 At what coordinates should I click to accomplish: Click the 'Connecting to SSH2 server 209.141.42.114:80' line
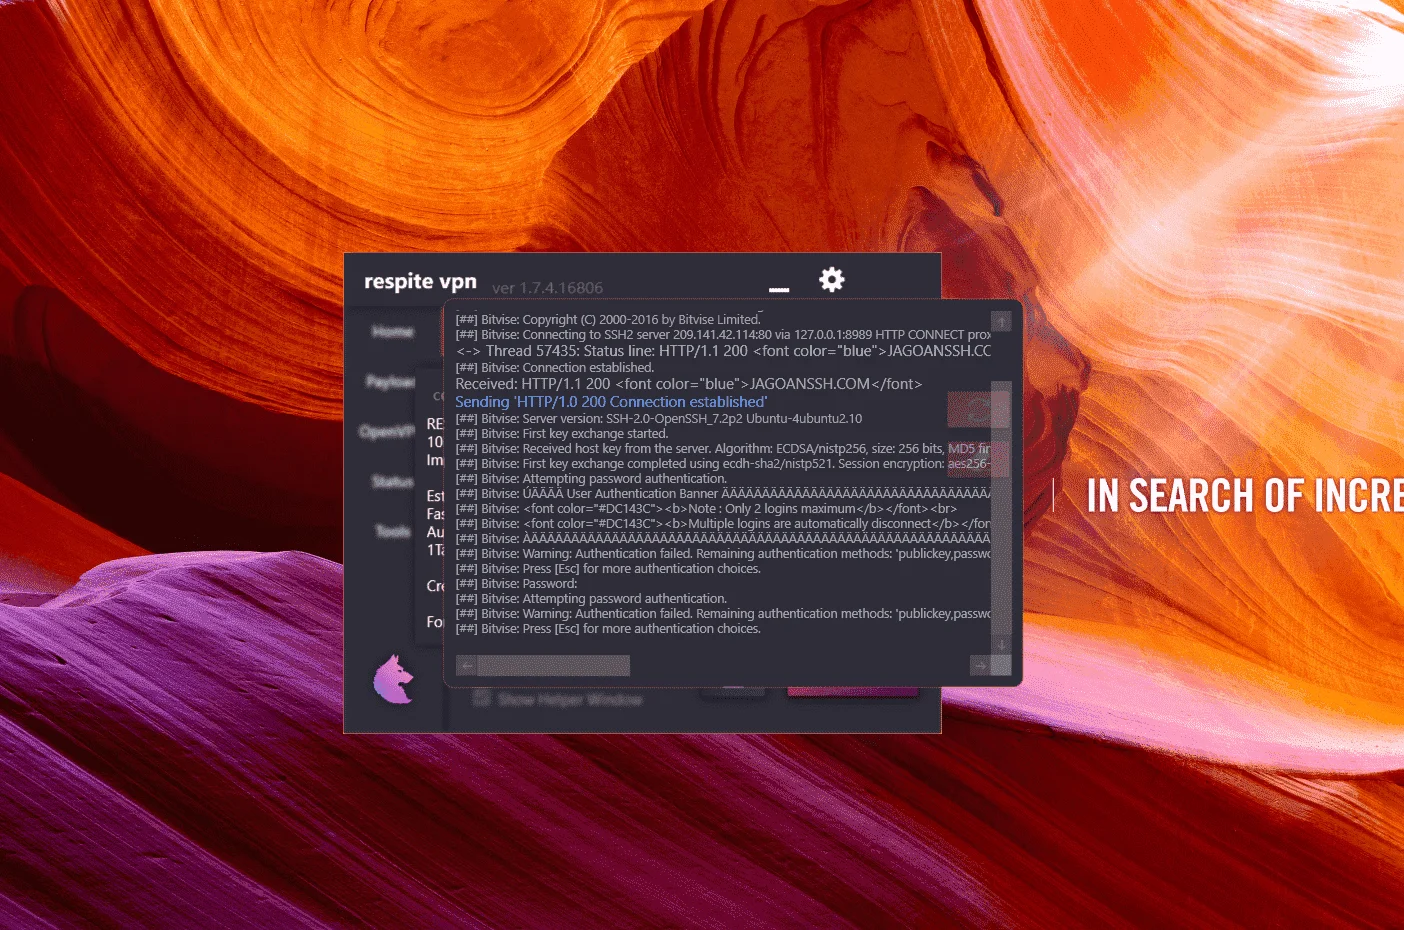[723, 335]
